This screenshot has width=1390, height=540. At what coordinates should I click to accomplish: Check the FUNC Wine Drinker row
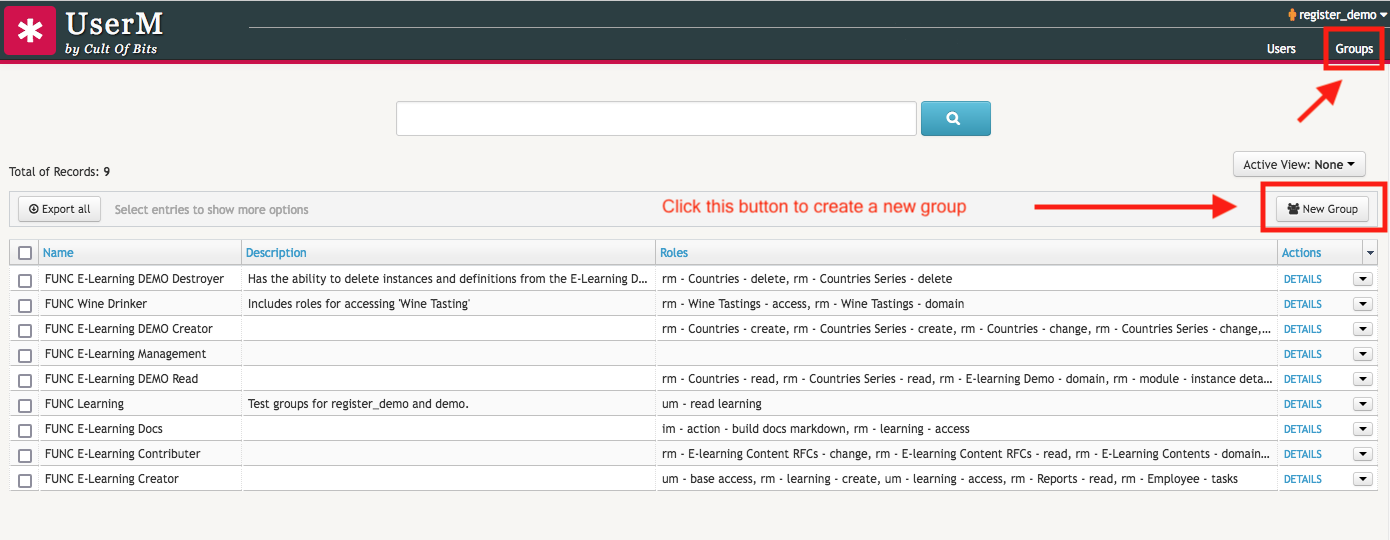click(25, 305)
